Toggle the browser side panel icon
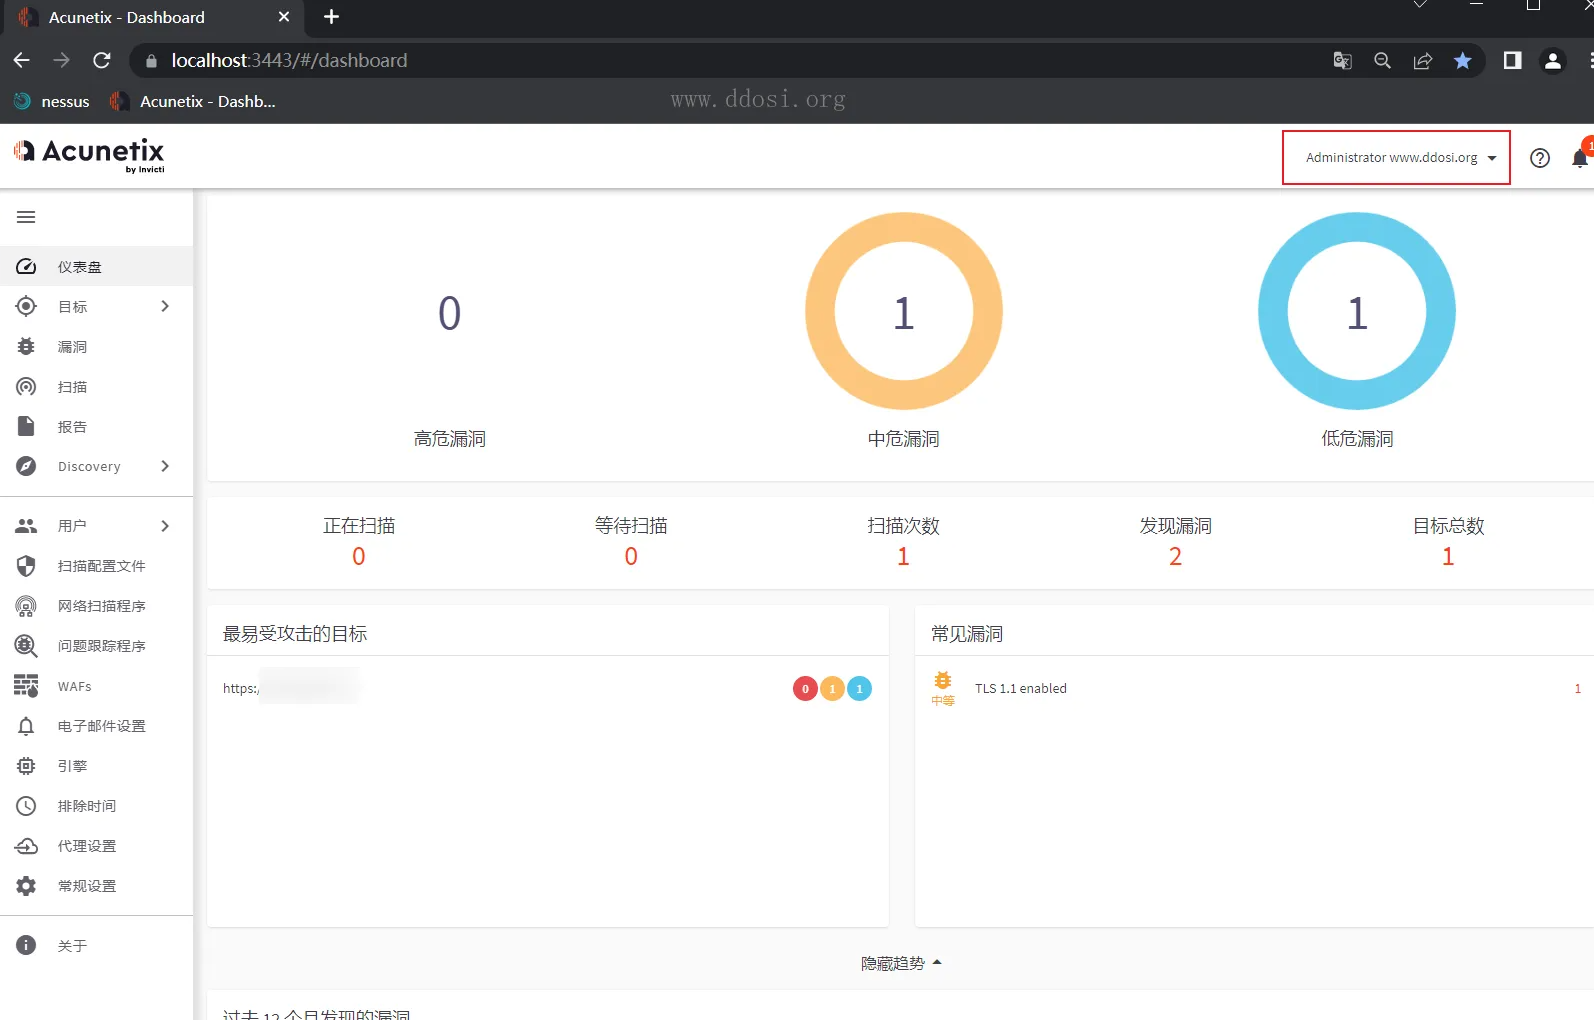This screenshot has height=1020, width=1594. point(1513,61)
